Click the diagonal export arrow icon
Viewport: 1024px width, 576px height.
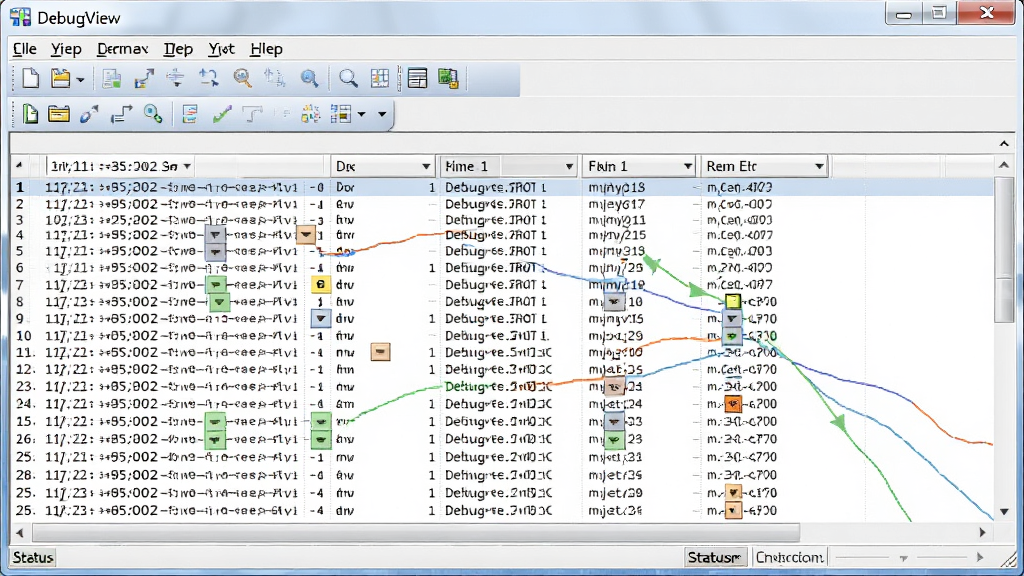[144, 78]
